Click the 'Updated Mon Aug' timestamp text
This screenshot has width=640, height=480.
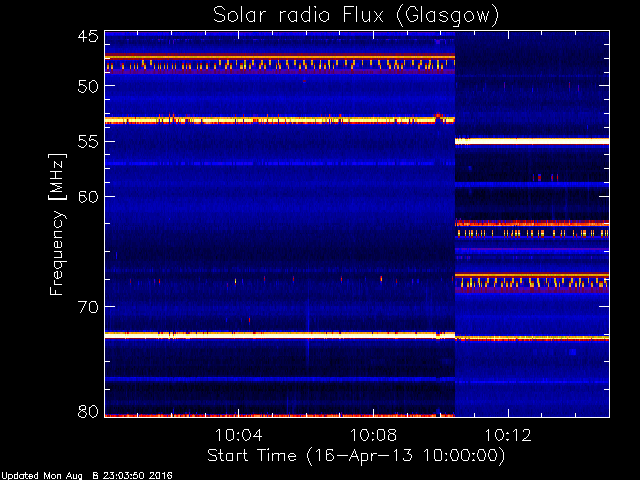(x=87, y=476)
